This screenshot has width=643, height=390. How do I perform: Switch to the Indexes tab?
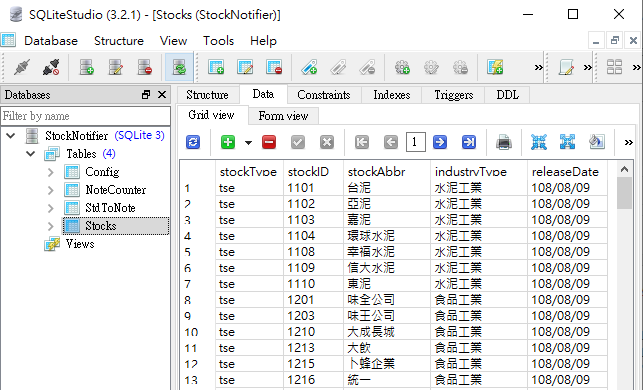click(392, 95)
